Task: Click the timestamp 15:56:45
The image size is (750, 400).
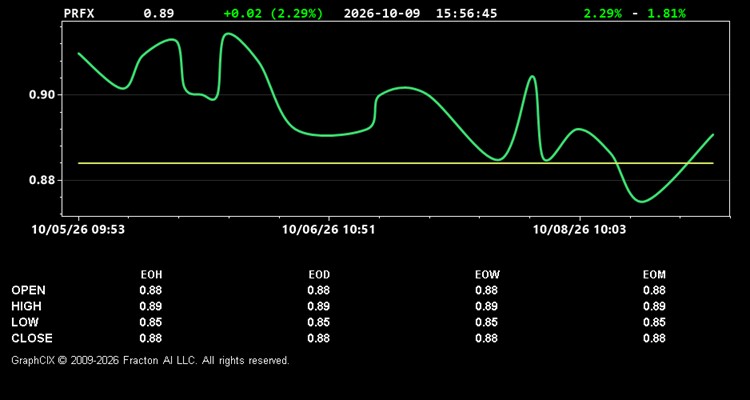Action: tap(466, 13)
